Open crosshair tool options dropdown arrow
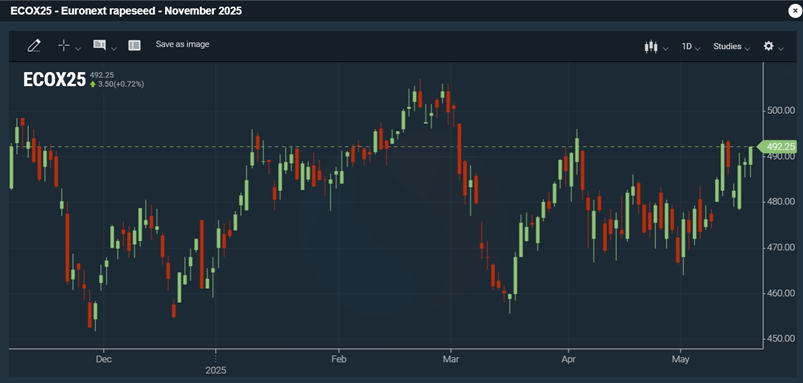Viewport: 803px width, 383px height. coord(78,49)
